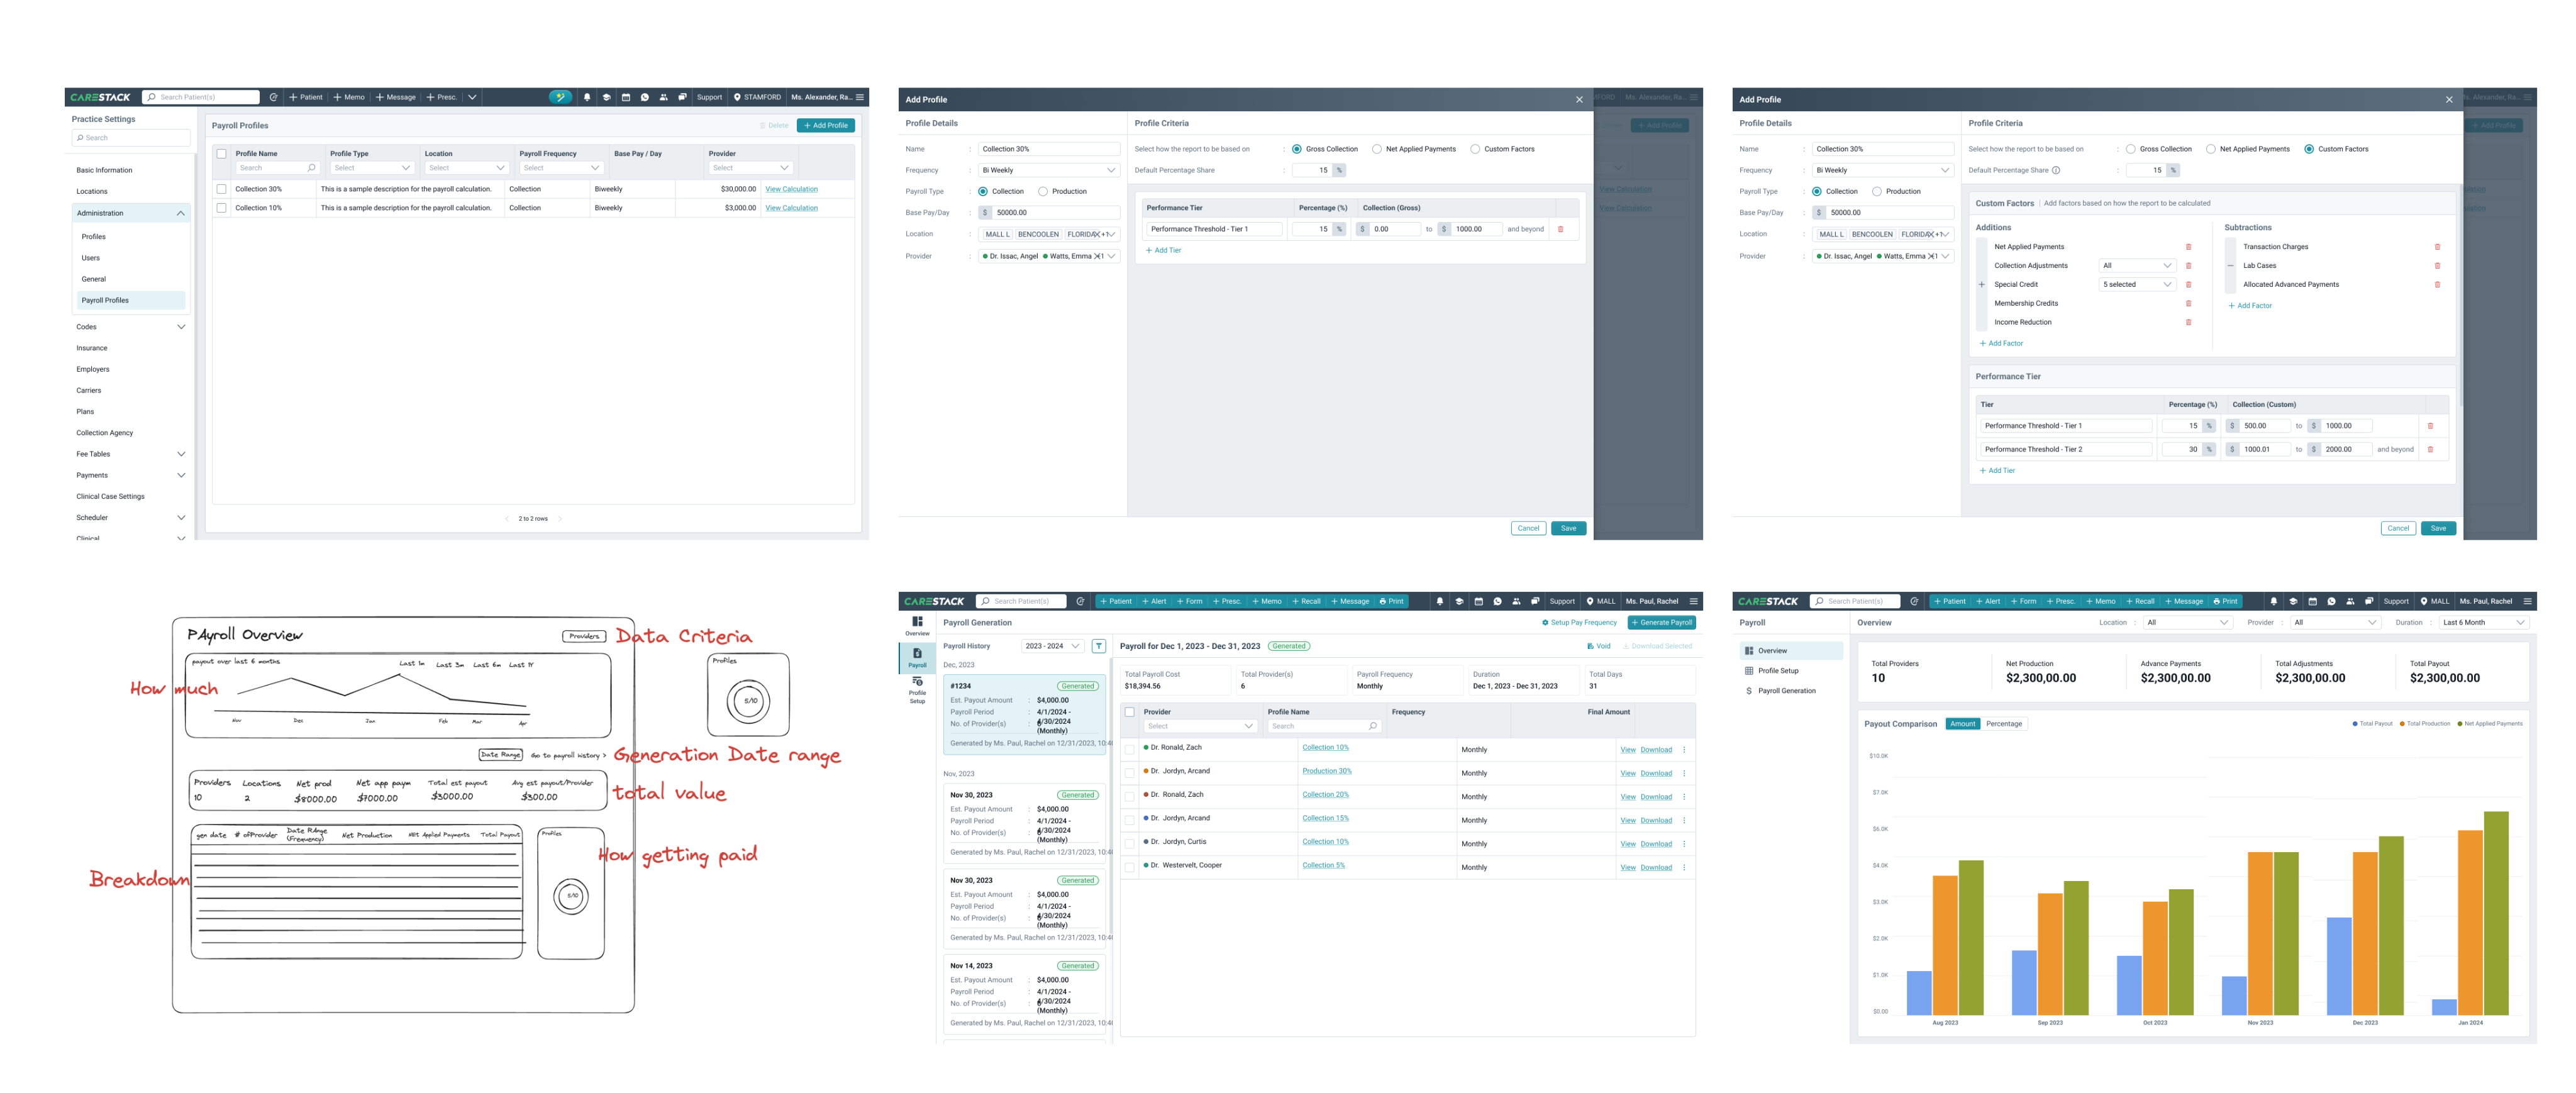Choose Production payroll type in the Gross Collection dialog

(x=1043, y=191)
